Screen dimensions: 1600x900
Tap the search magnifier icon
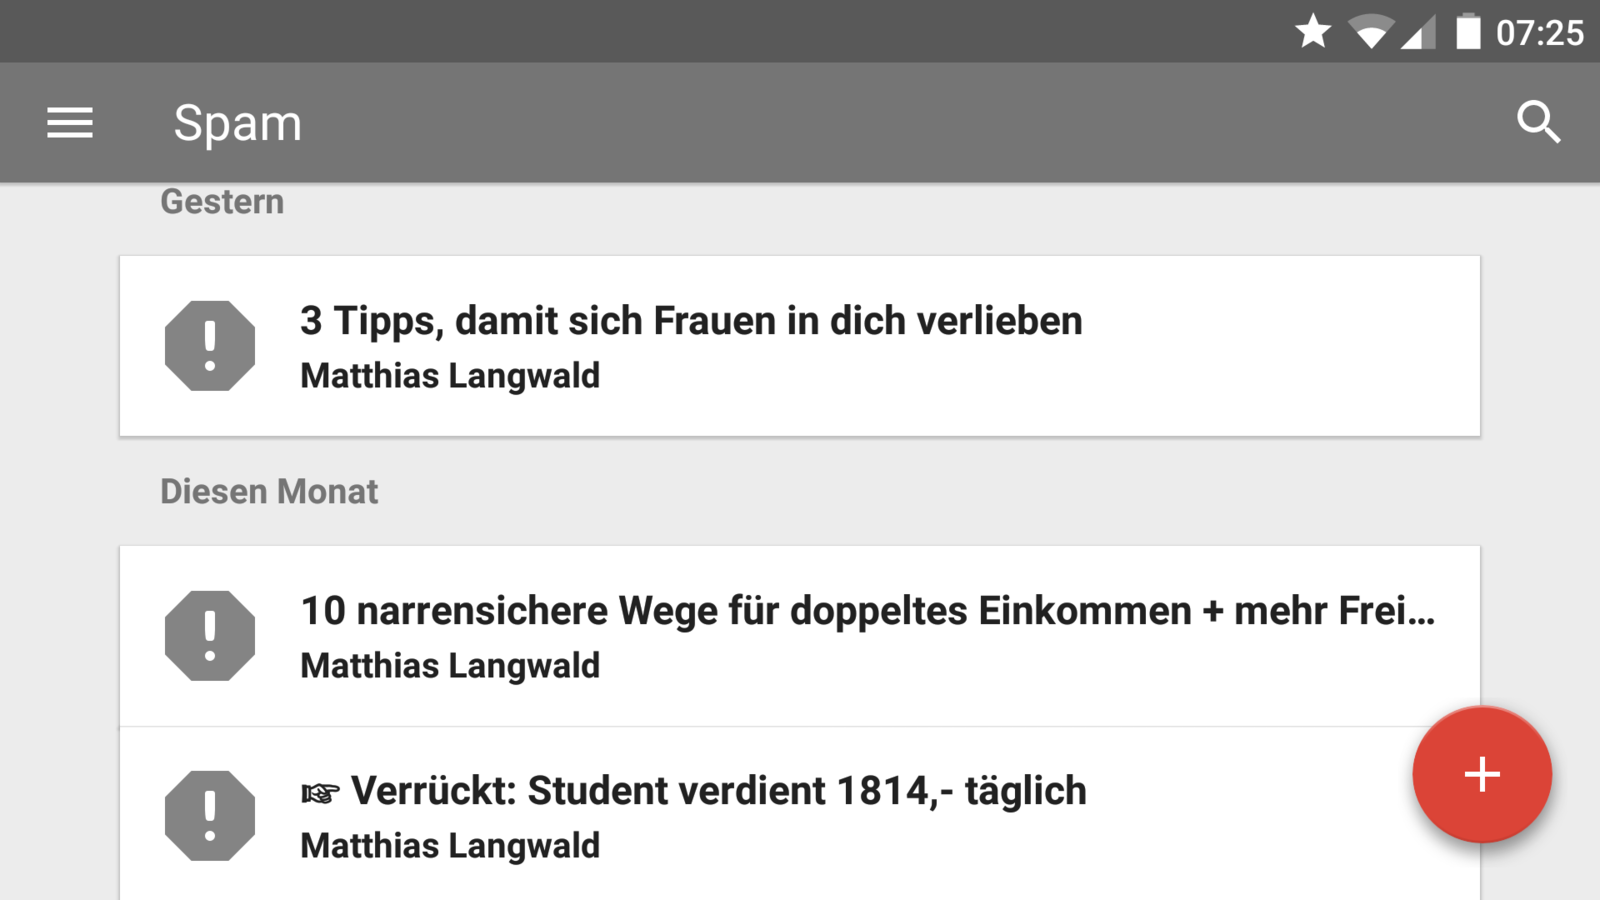pos(1538,123)
